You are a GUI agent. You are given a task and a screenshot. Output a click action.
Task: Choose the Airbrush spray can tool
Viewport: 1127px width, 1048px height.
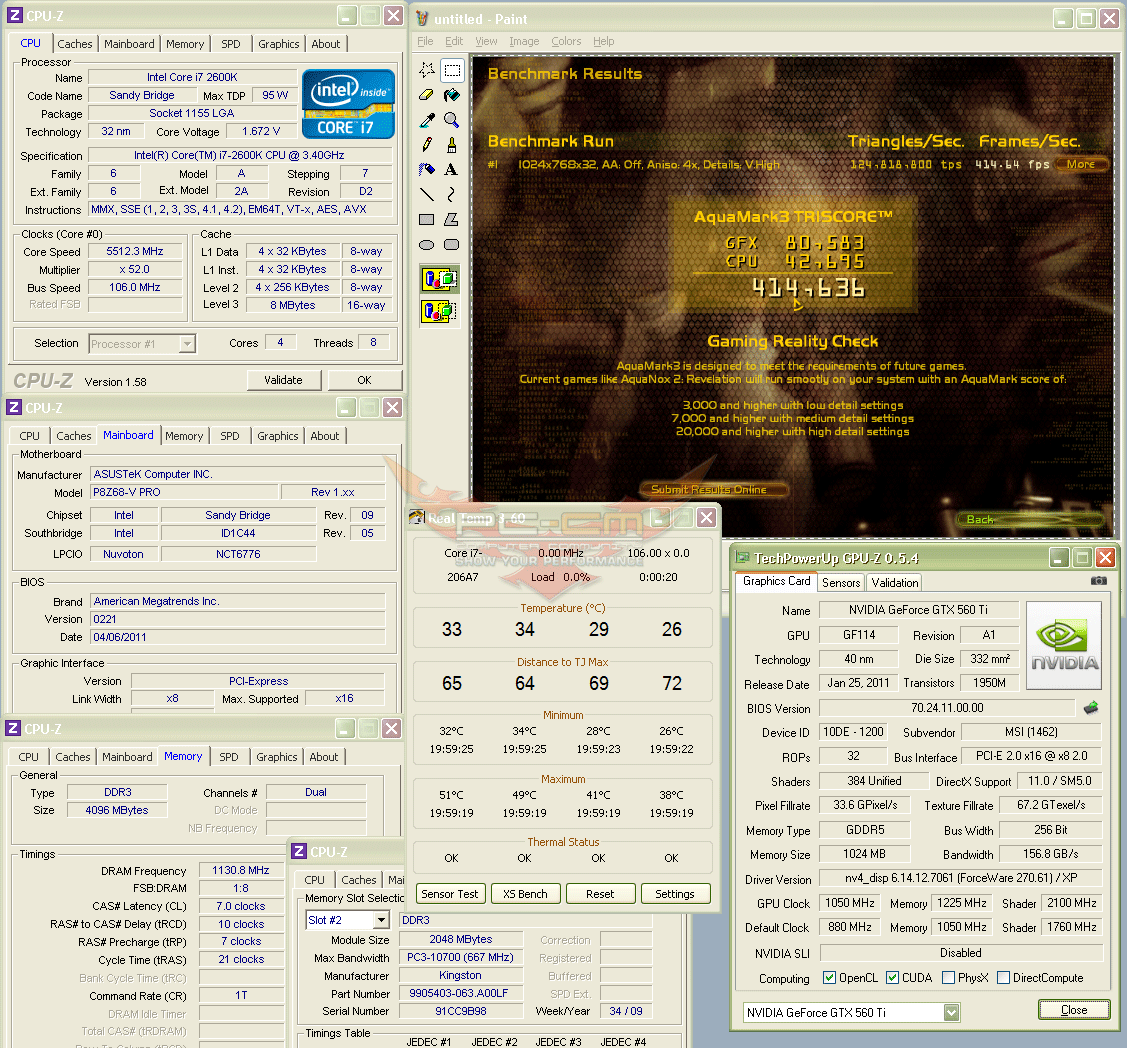coord(427,170)
